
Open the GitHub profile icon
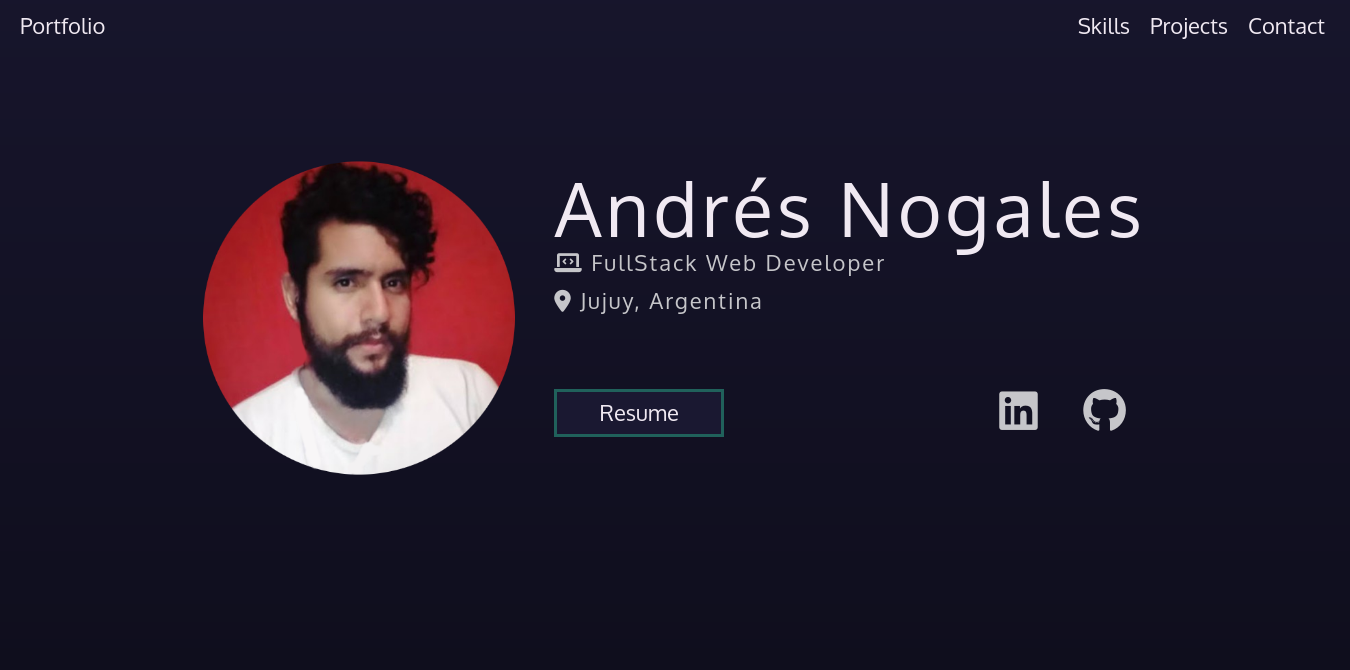click(x=1104, y=411)
